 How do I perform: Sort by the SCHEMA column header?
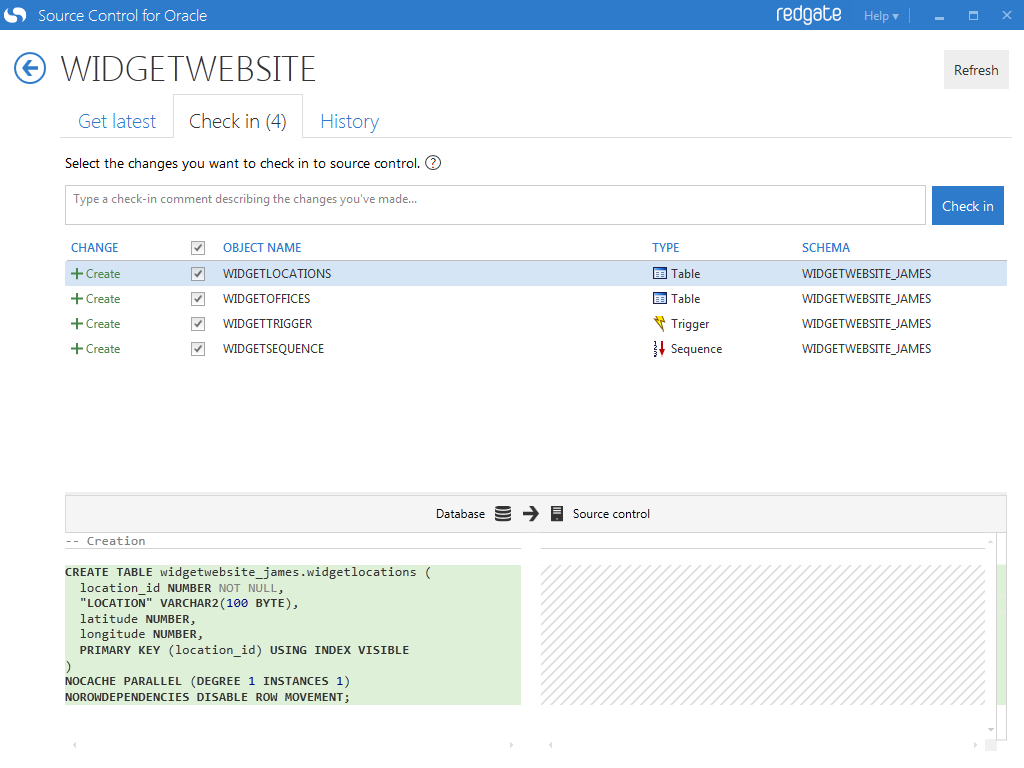pos(825,248)
